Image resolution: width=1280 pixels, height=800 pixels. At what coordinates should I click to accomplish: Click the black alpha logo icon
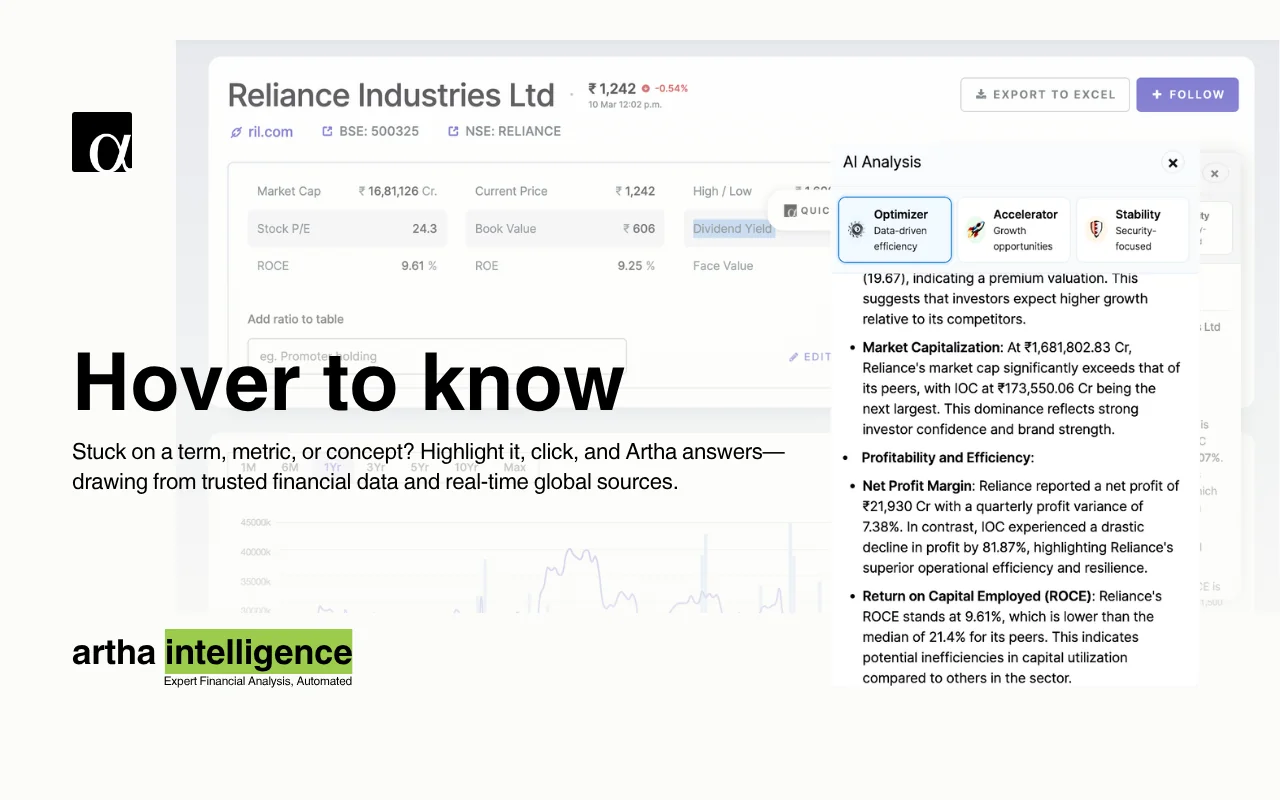[x=101, y=142]
